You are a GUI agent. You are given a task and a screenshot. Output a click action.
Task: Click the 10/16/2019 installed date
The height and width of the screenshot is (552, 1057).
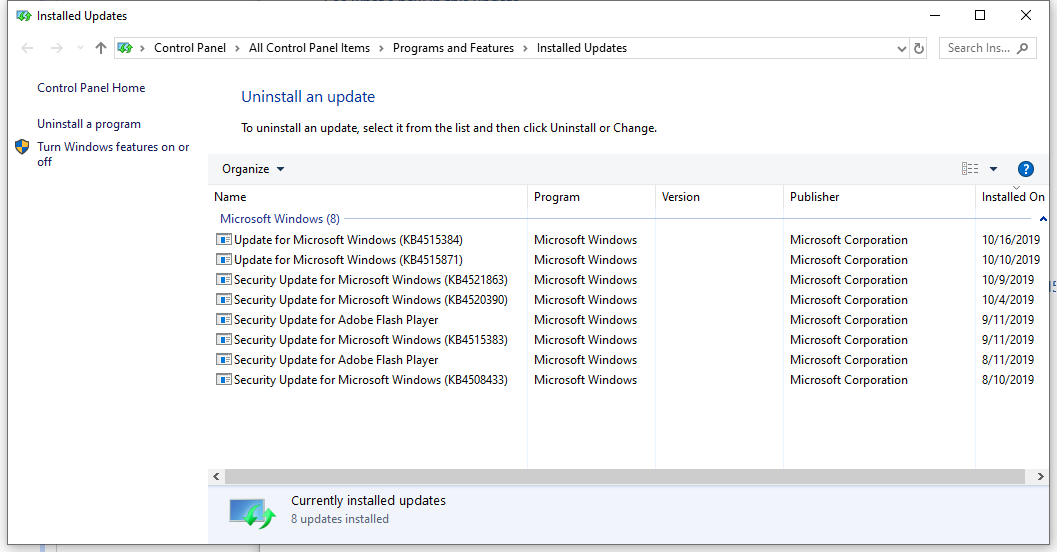(1010, 240)
